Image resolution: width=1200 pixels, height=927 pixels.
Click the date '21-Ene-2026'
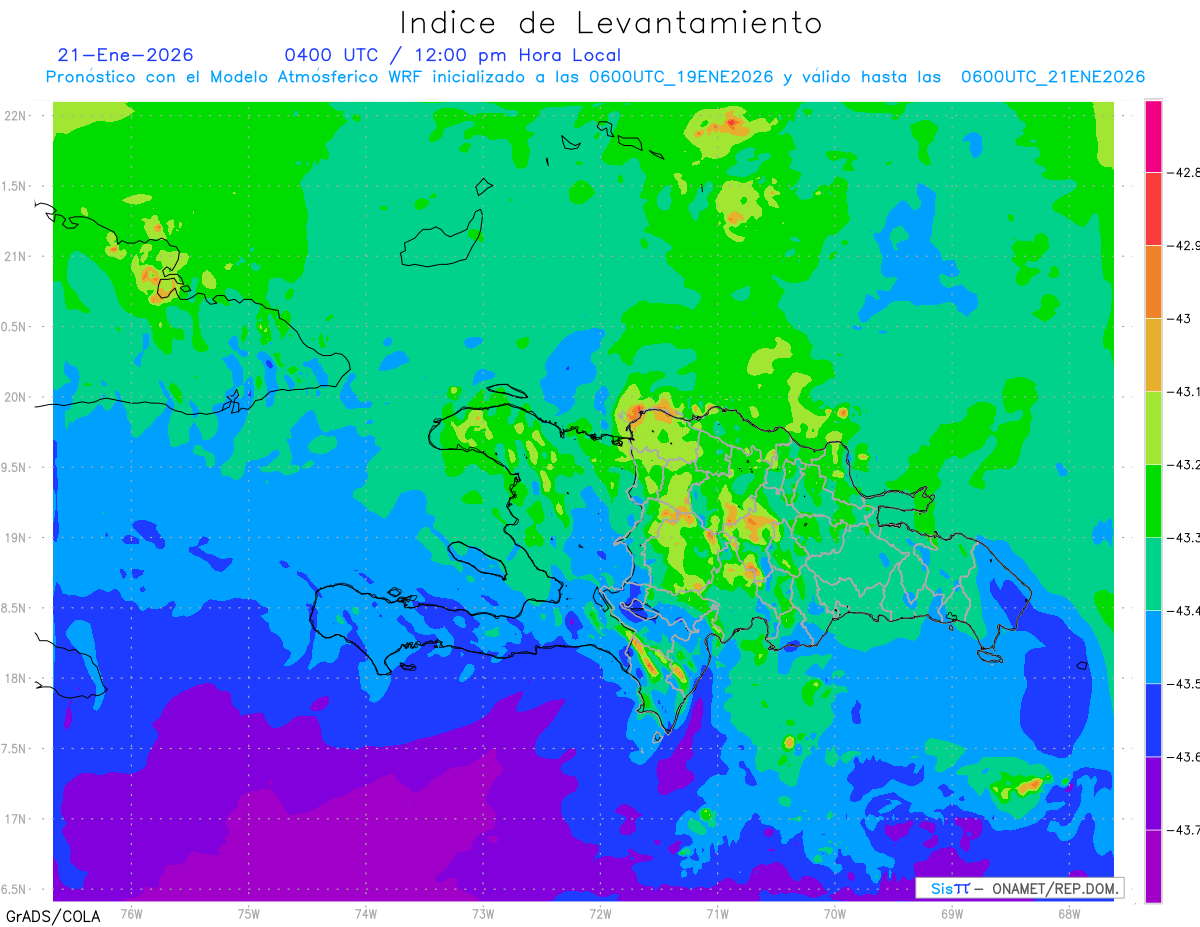tap(126, 55)
